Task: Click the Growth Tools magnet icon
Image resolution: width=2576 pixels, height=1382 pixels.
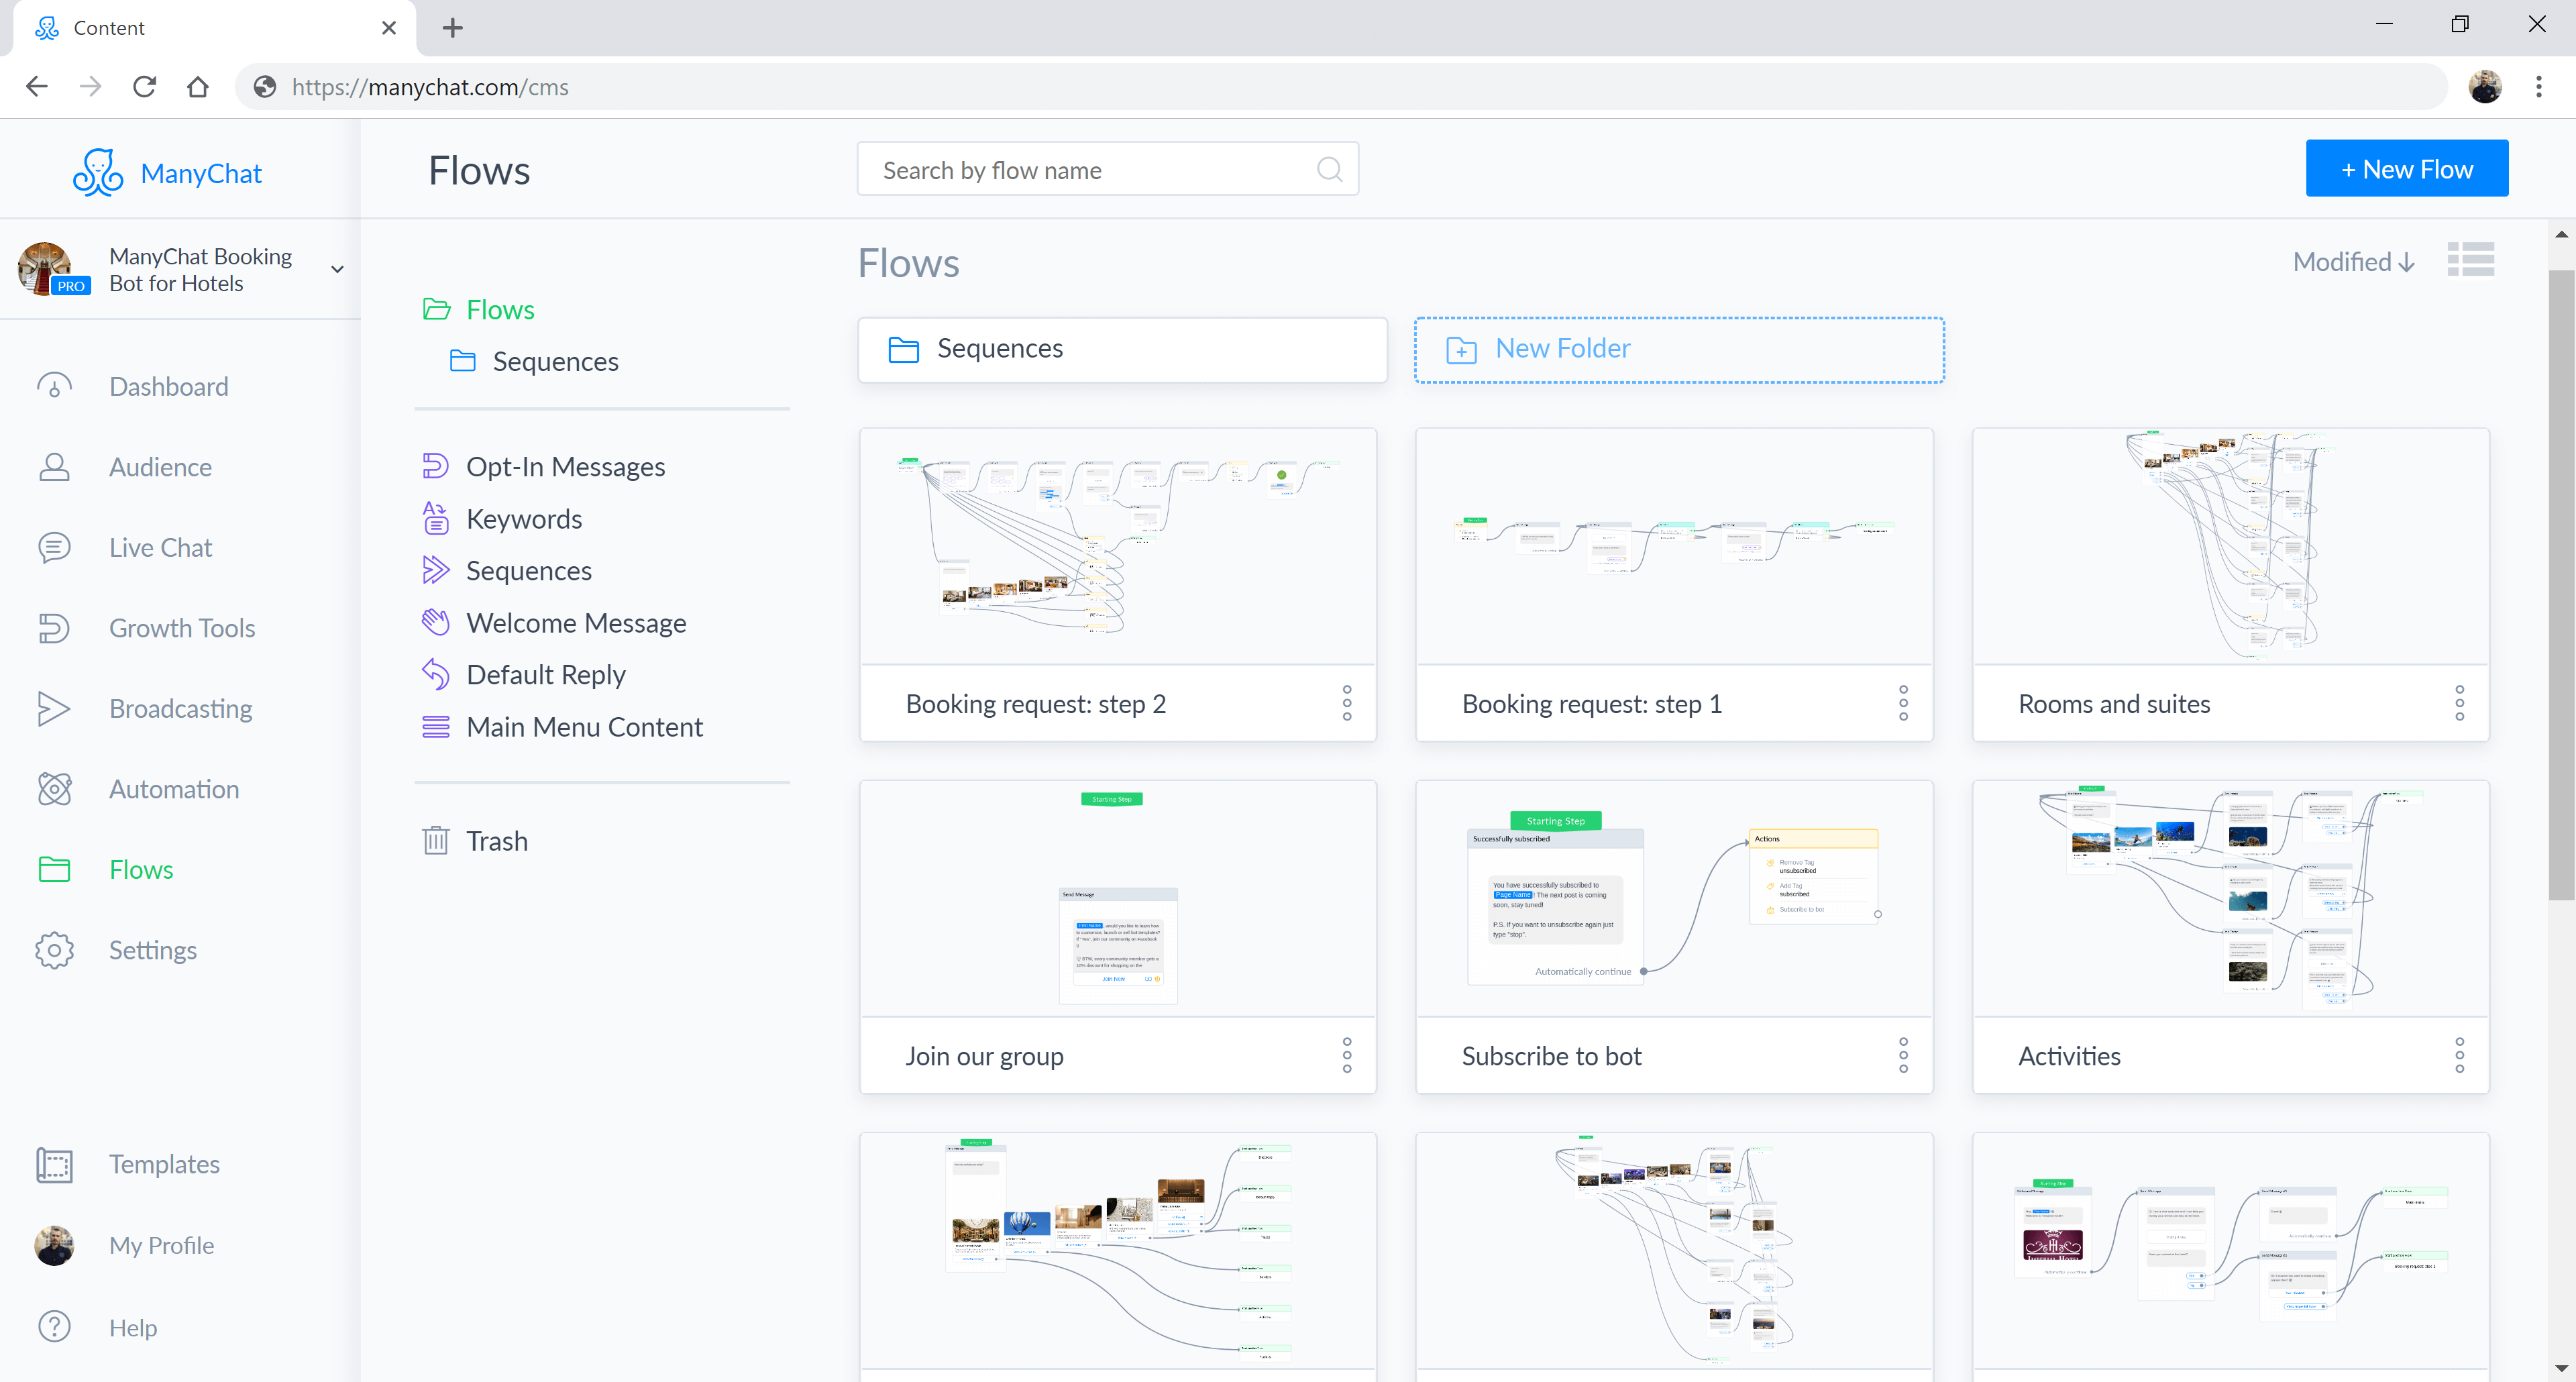Action: pyautogui.click(x=54, y=628)
